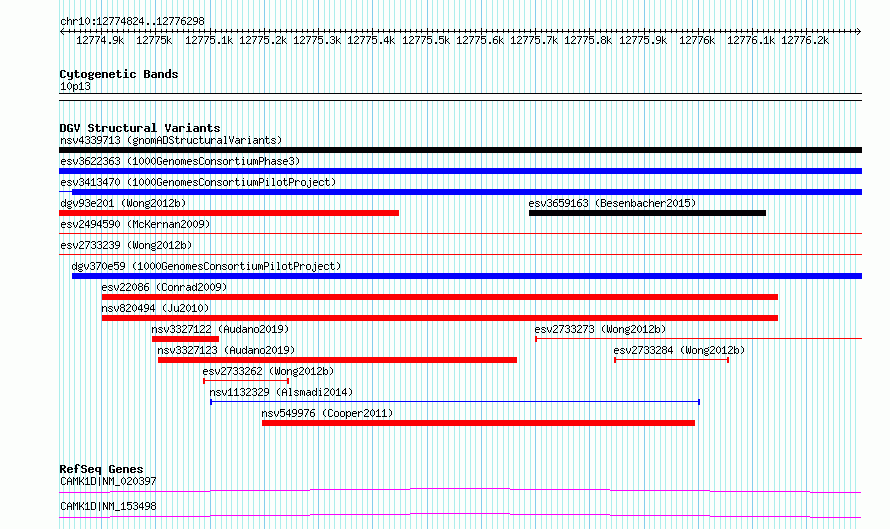Viewport: 890px width, 529px height.
Task: Open esv2733262 (Wong2012b) label
Action: 268,371
